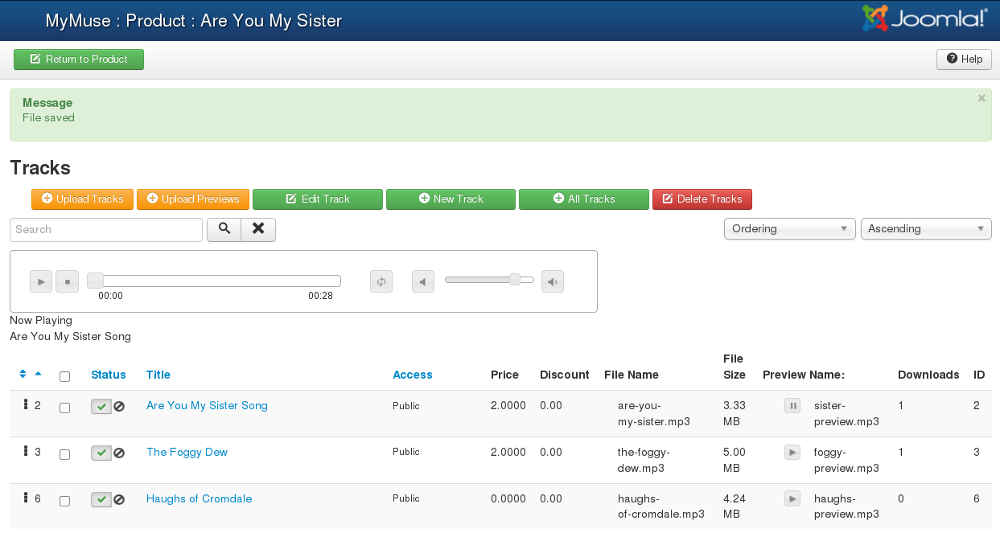Clear search with the X button
The image size is (1000, 537).
click(258, 229)
